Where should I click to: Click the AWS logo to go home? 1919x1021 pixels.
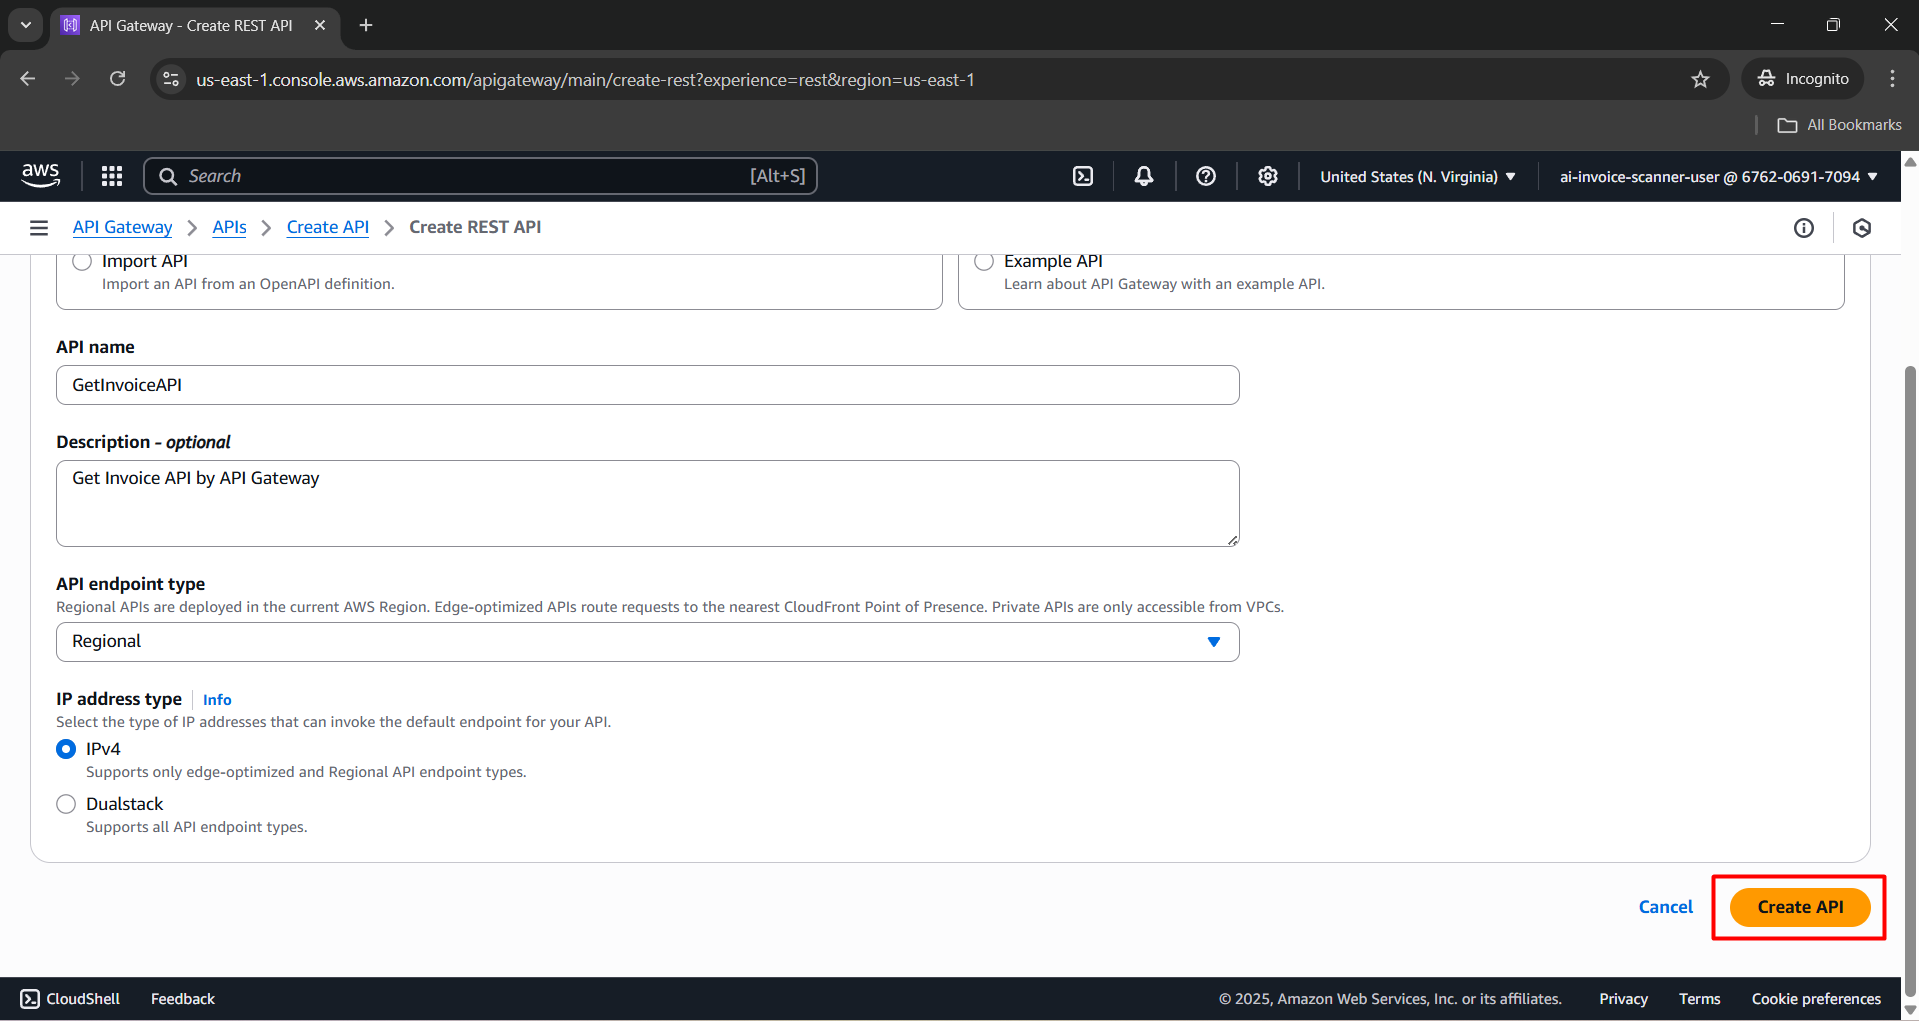coord(40,175)
